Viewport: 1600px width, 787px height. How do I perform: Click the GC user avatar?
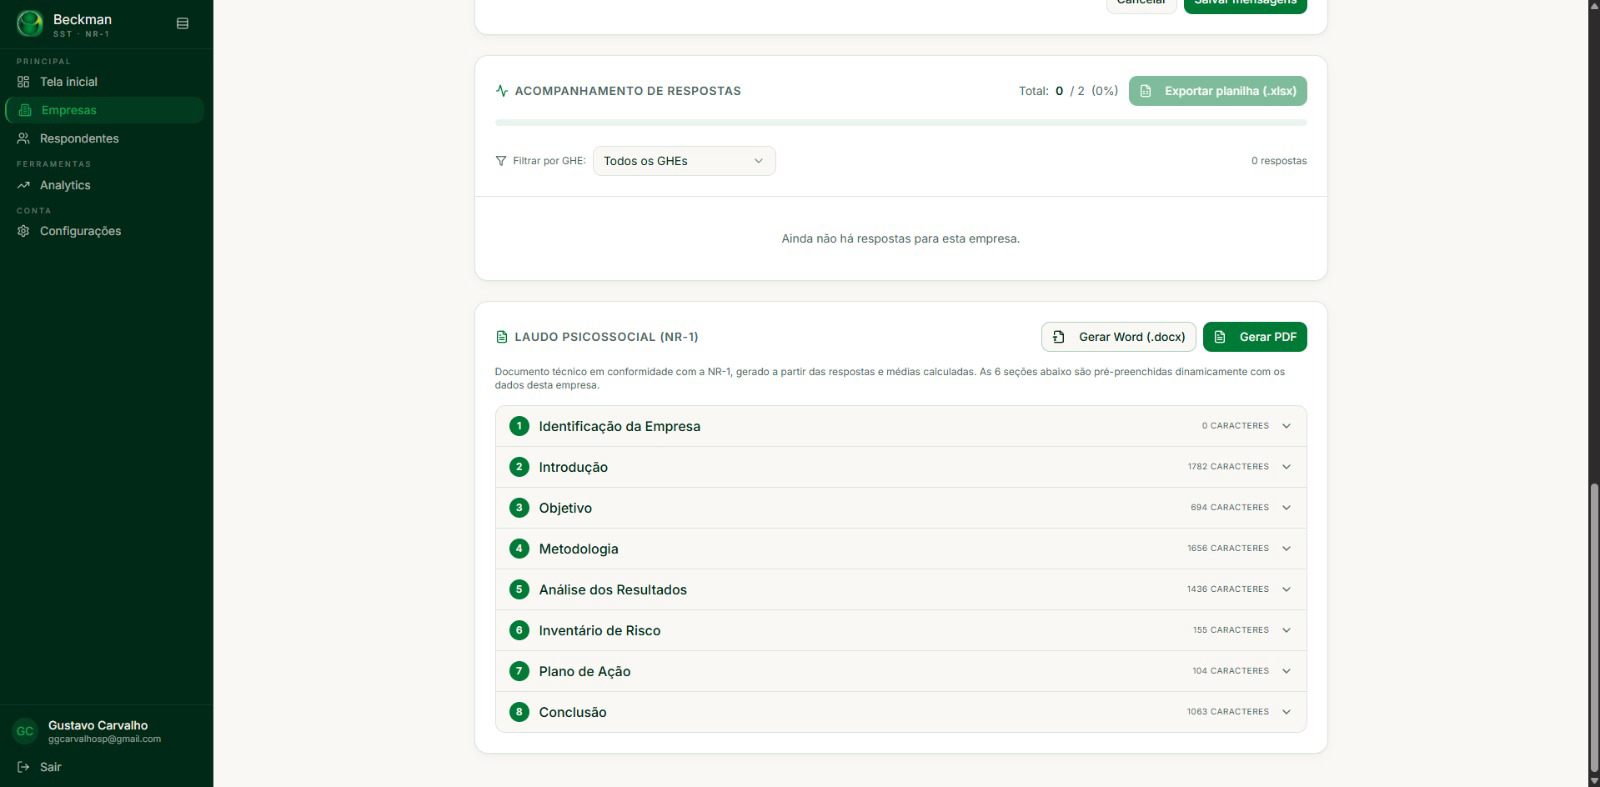pos(25,732)
